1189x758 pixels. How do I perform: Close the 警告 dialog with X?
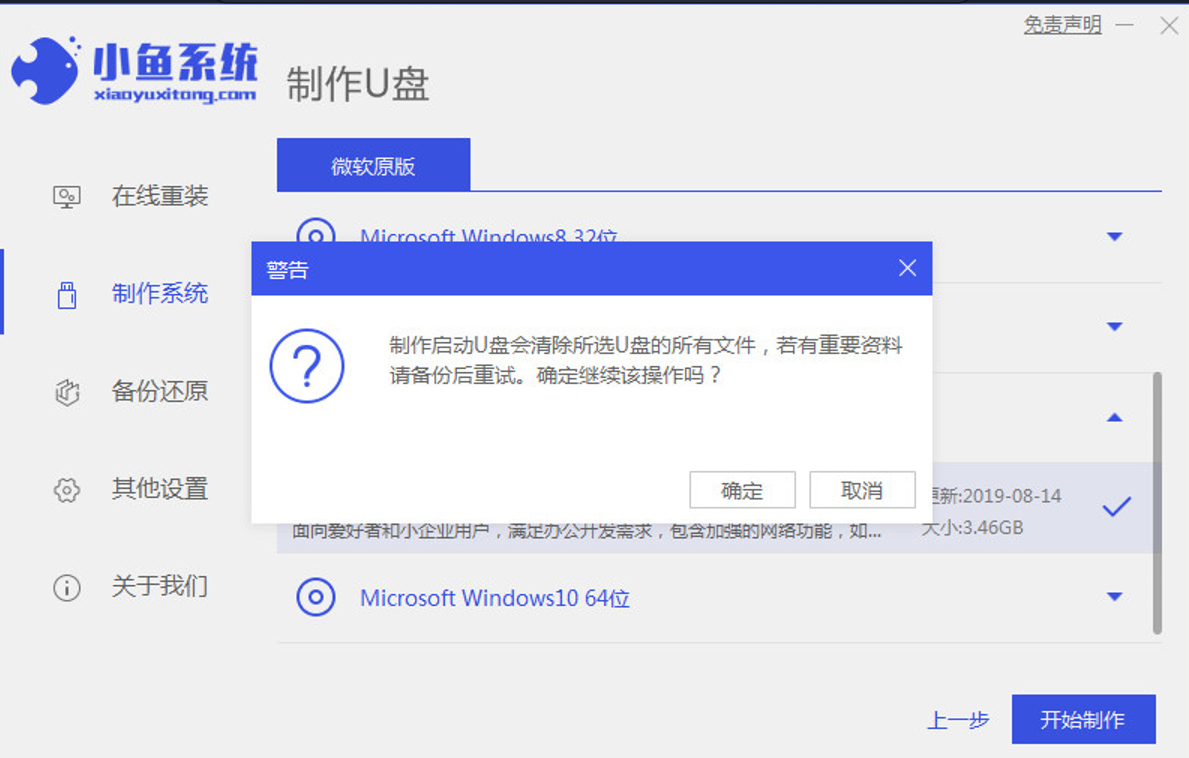(907, 268)
